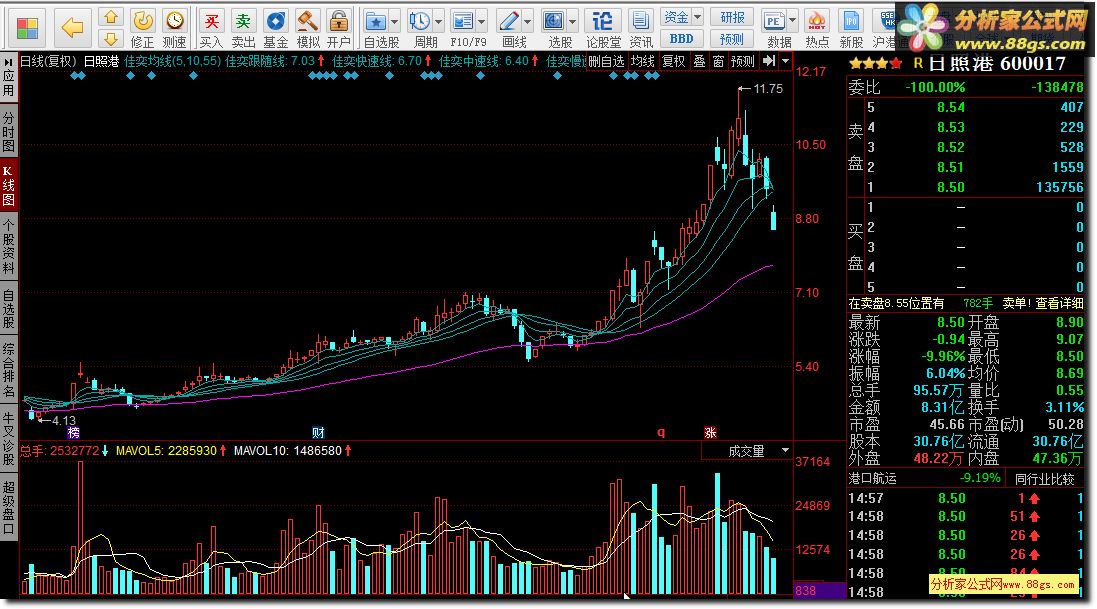Click the 11.75 high price label
This screenshot has height=609, width=1097.
(767, 89)
